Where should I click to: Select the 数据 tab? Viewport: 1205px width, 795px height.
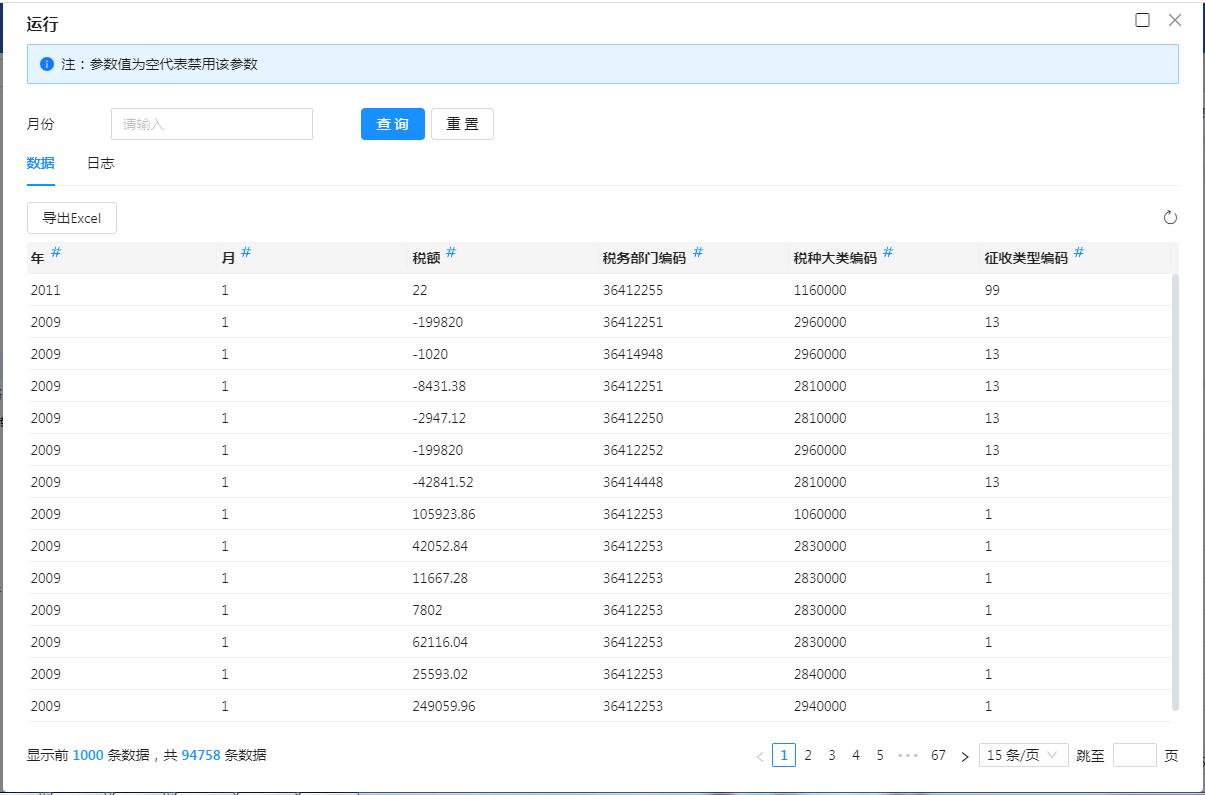coord(41,163)
